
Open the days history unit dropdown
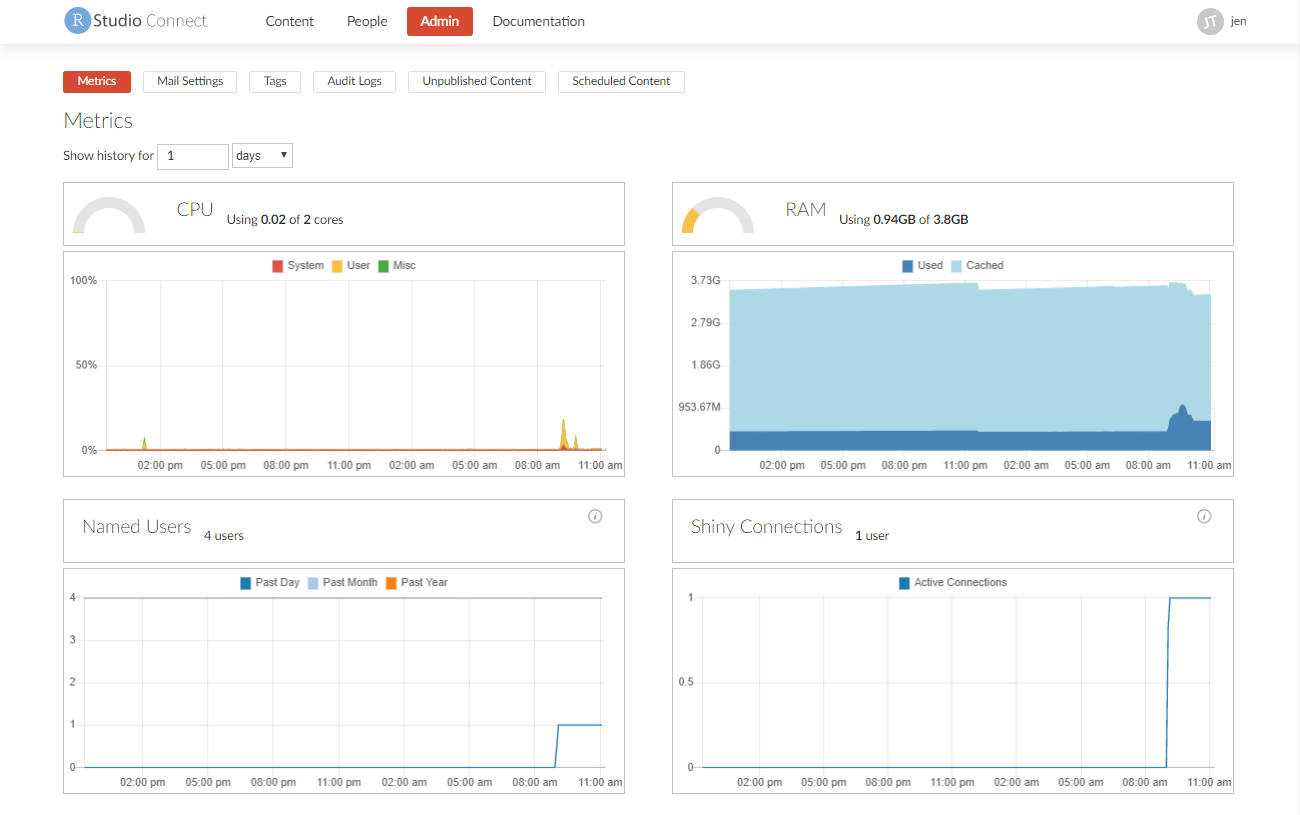pos(262,156)
